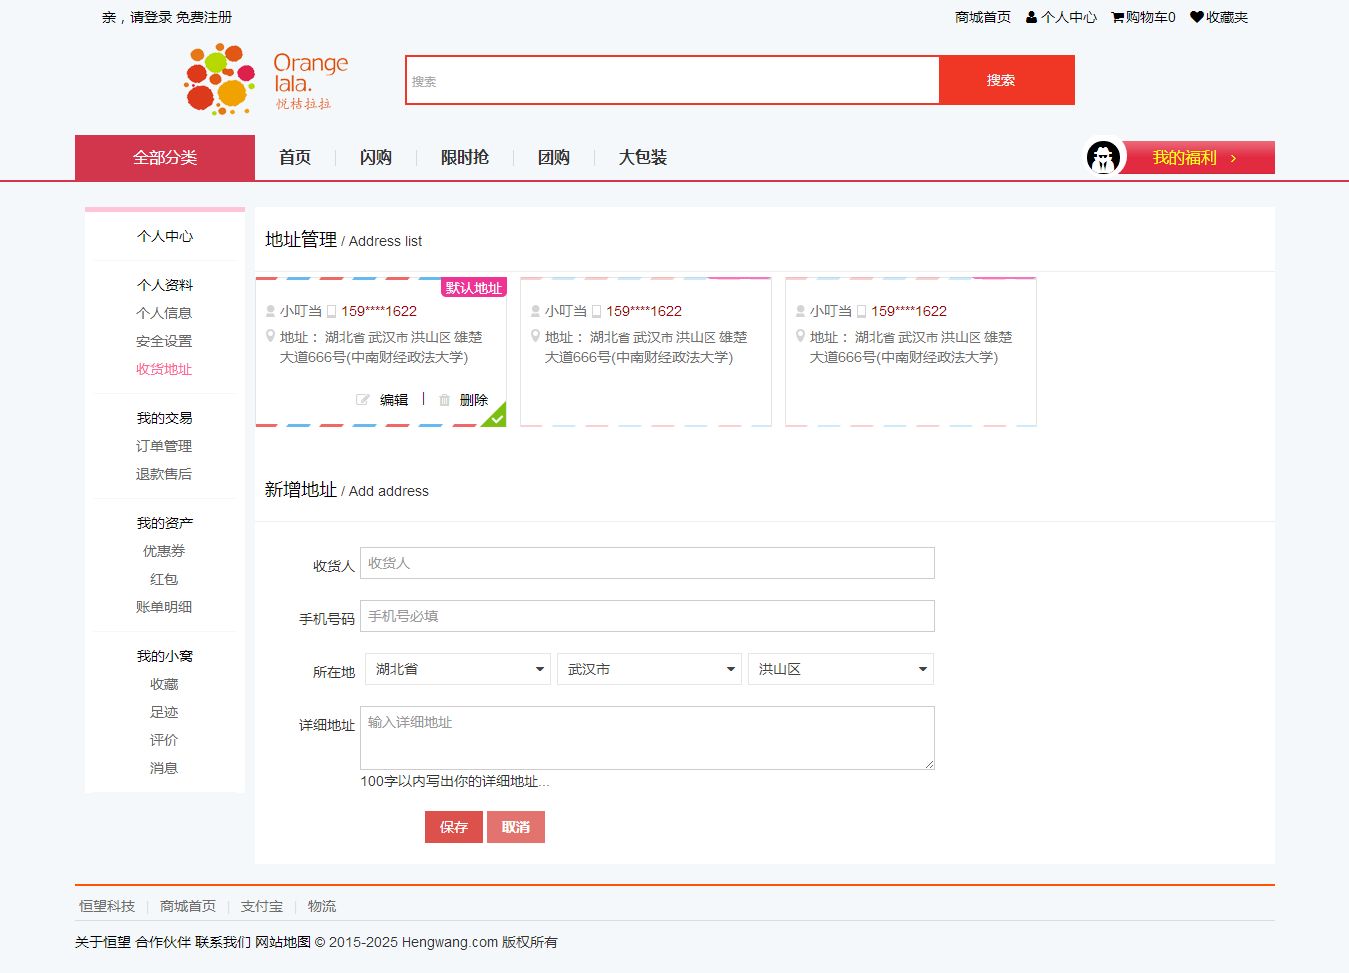Focus the 收货人 input field
The image size is (1349, 973).
coord(647,563)
